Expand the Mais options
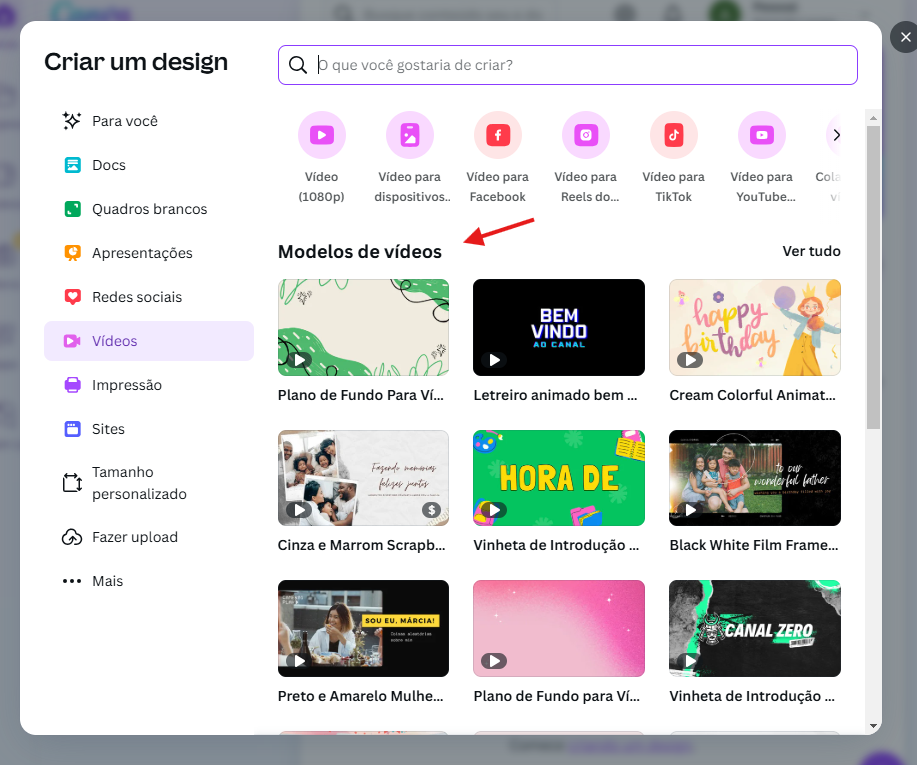The width and height of the screenshot is (917, 765). click(149, 581)
